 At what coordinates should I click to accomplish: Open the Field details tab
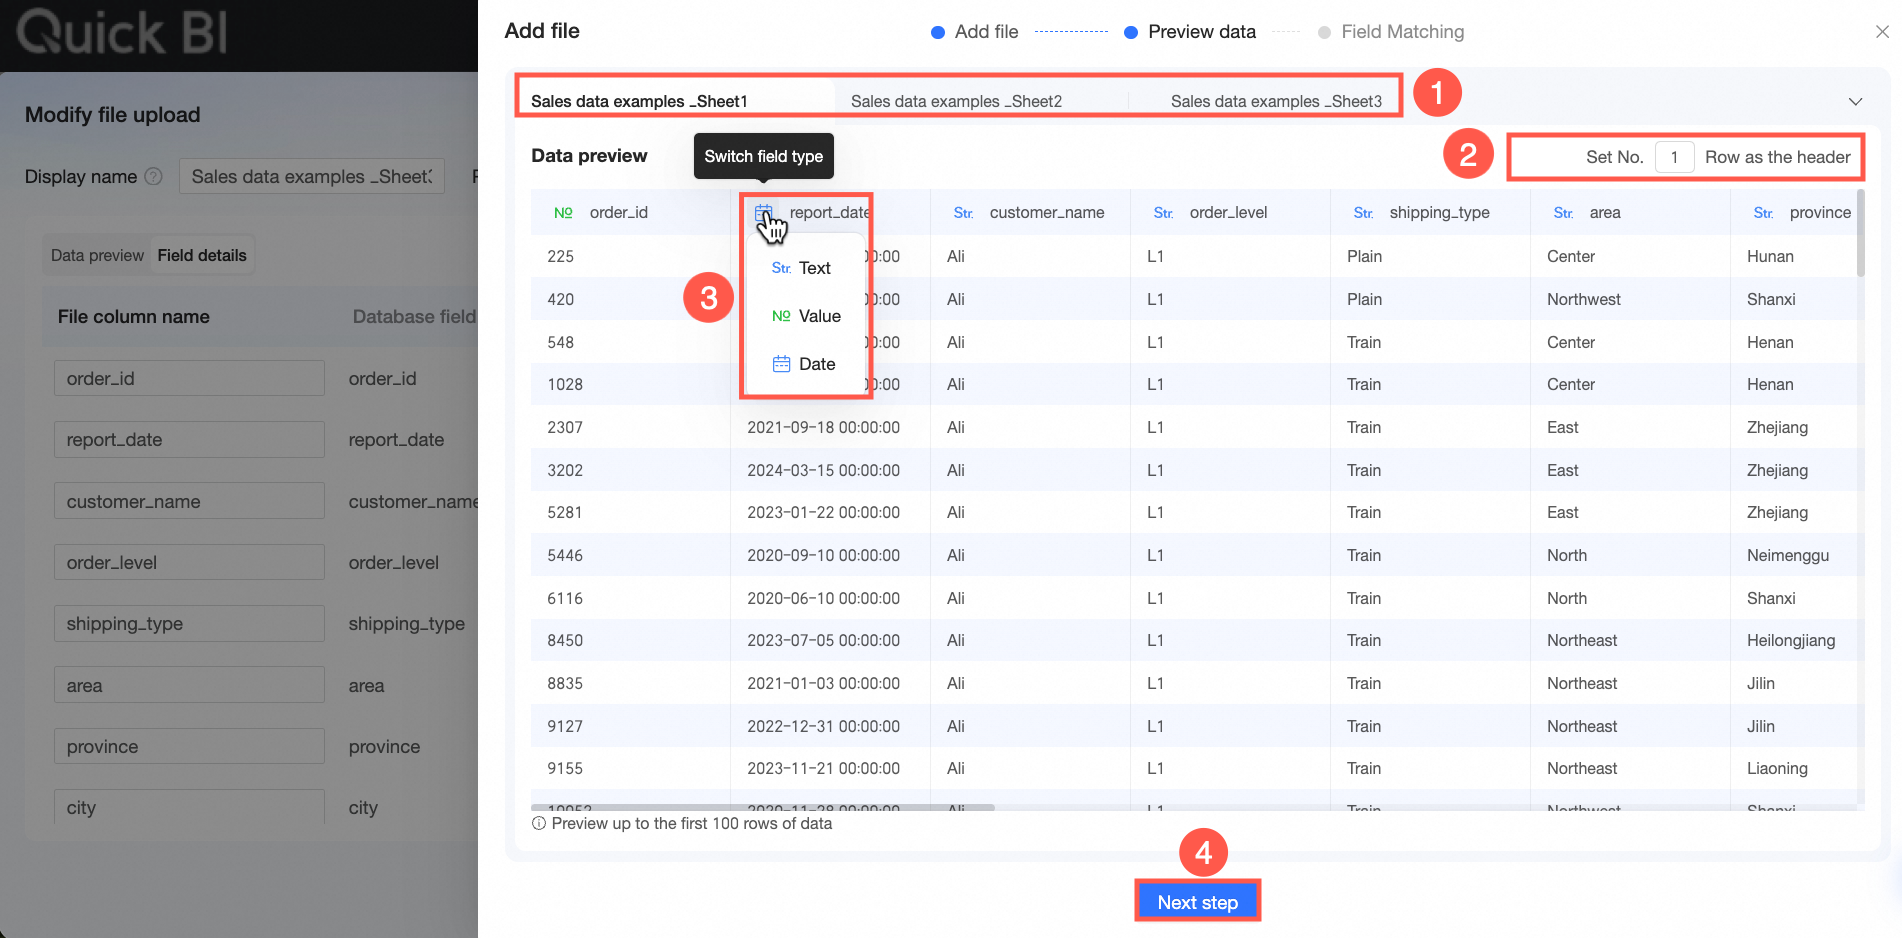202,255
